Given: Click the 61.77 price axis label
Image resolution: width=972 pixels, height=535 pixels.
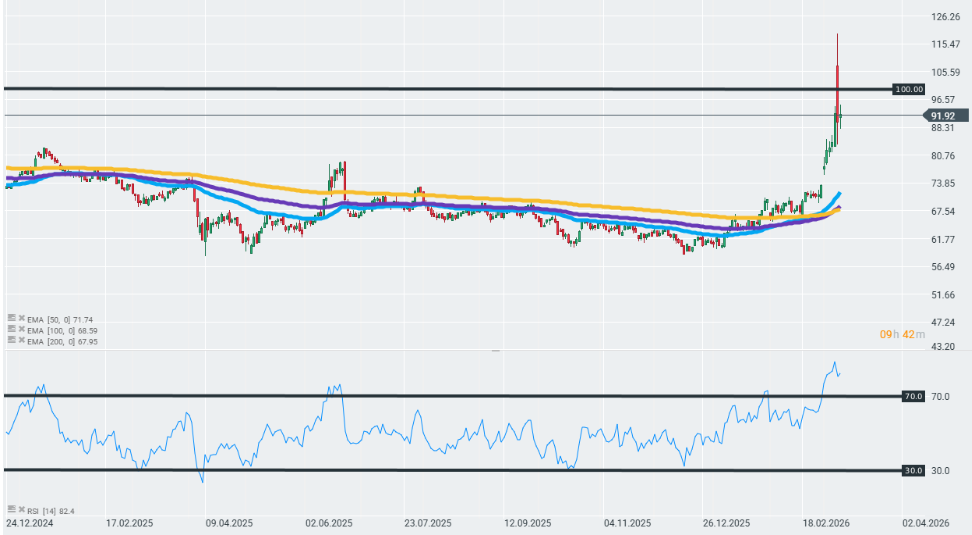Looking at the screenshot, I should tap(943, 239).
